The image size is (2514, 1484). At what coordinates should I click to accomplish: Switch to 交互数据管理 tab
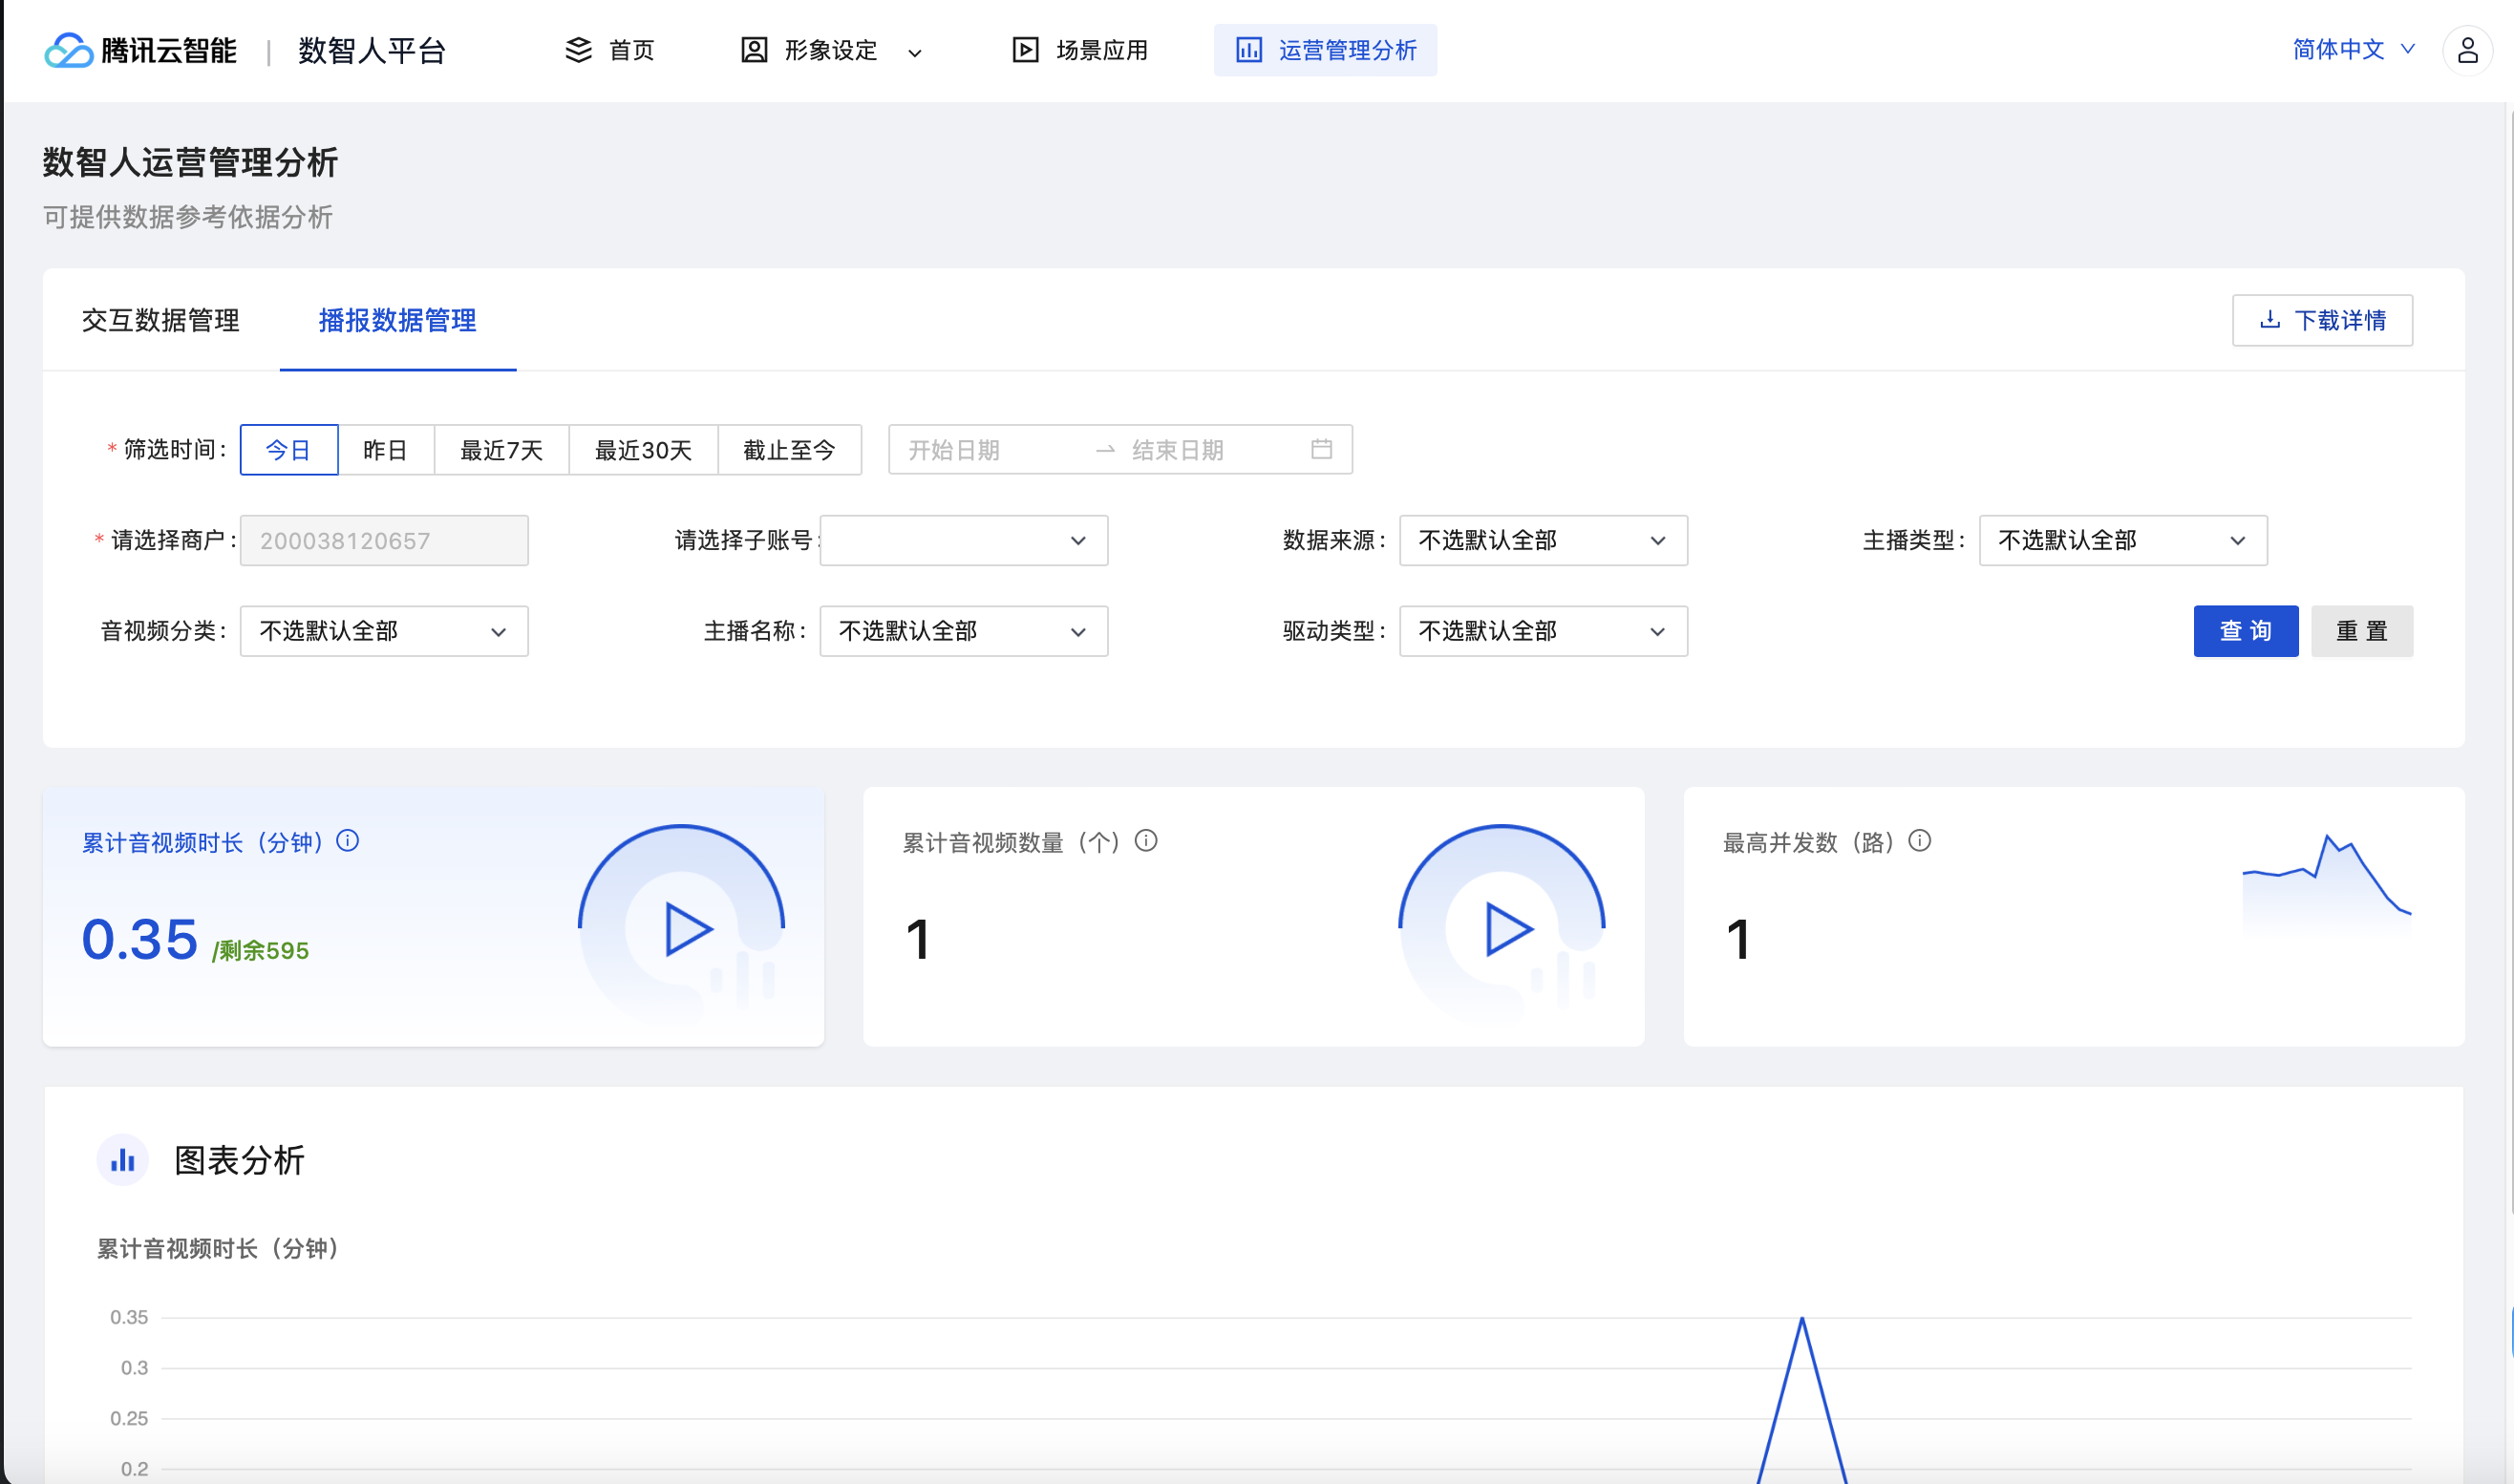(x=160, y=320)
